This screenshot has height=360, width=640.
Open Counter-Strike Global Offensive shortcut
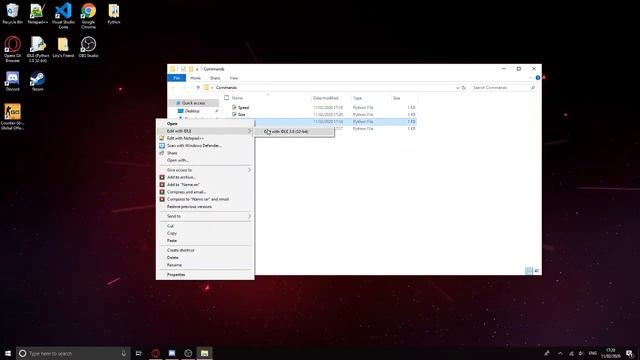click(x=12, y=117)
